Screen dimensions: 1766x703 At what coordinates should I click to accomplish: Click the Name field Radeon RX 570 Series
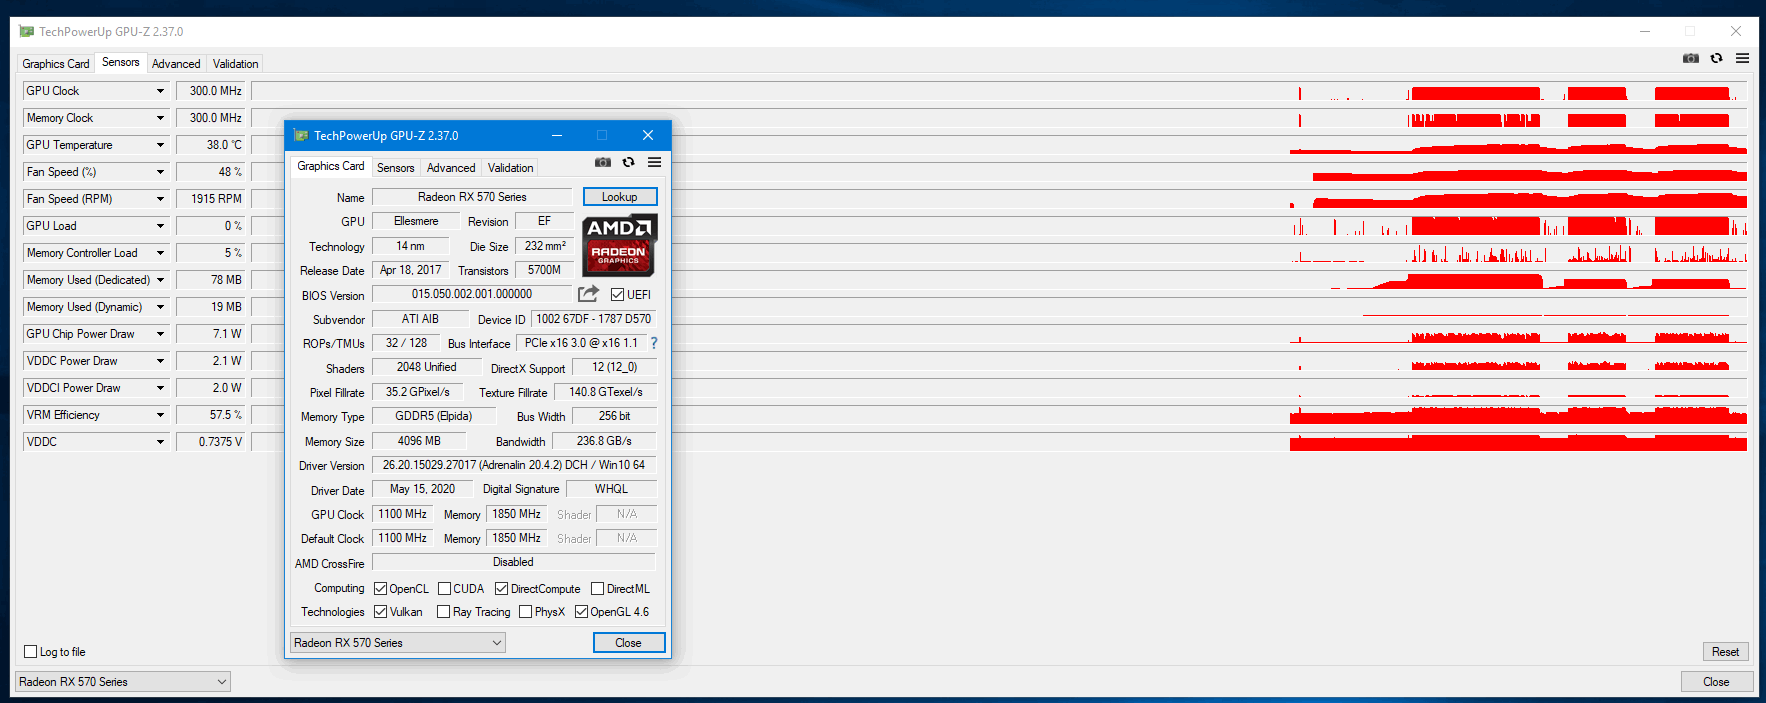tap(472, 197)
